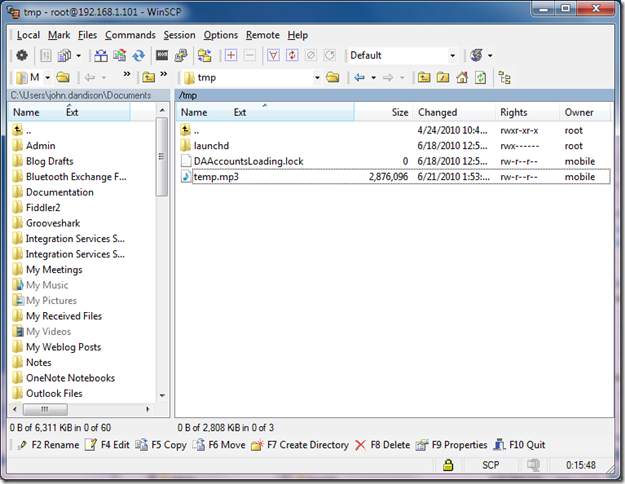Open the Commands menu
Screen dimensions: 625x484
click(x=130, y=35)
